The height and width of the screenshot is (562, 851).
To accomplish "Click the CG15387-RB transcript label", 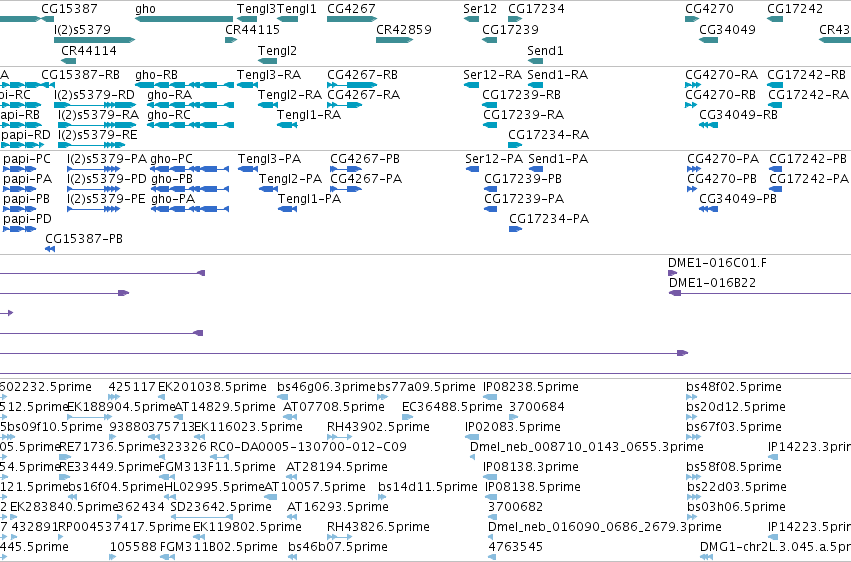I will [80, 74].
